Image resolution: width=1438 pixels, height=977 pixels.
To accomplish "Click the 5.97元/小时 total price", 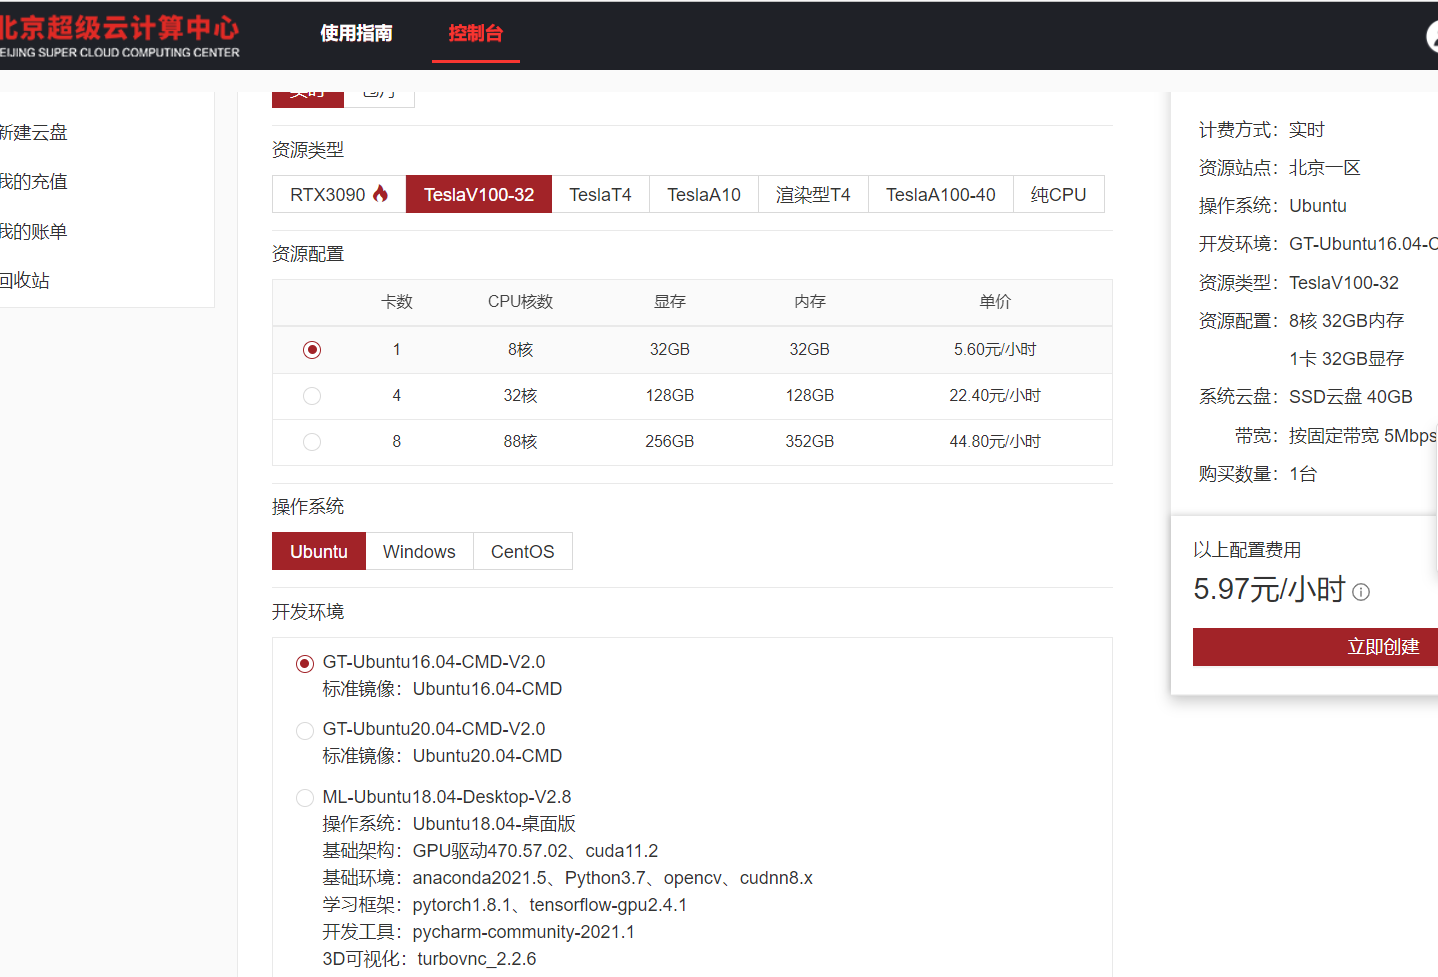I will pyautogui.click(x=1269, y=589).
